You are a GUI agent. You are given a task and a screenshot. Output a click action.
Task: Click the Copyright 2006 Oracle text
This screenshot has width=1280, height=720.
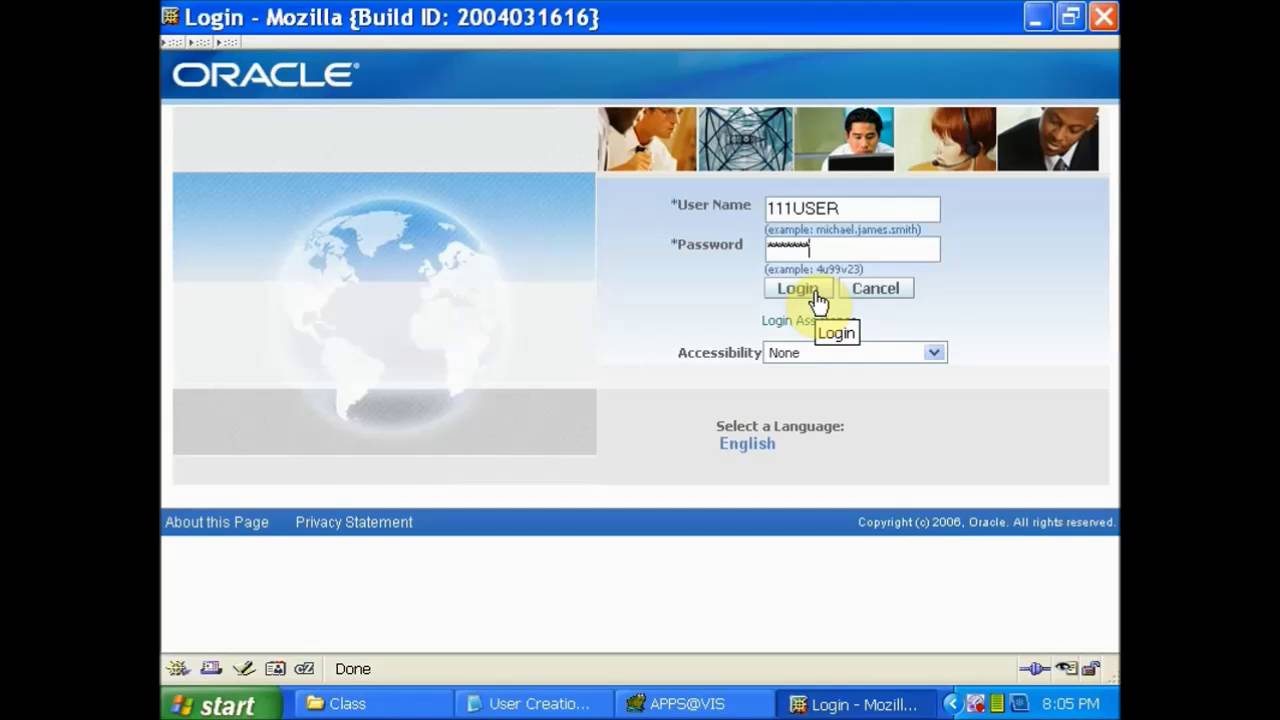986,522
